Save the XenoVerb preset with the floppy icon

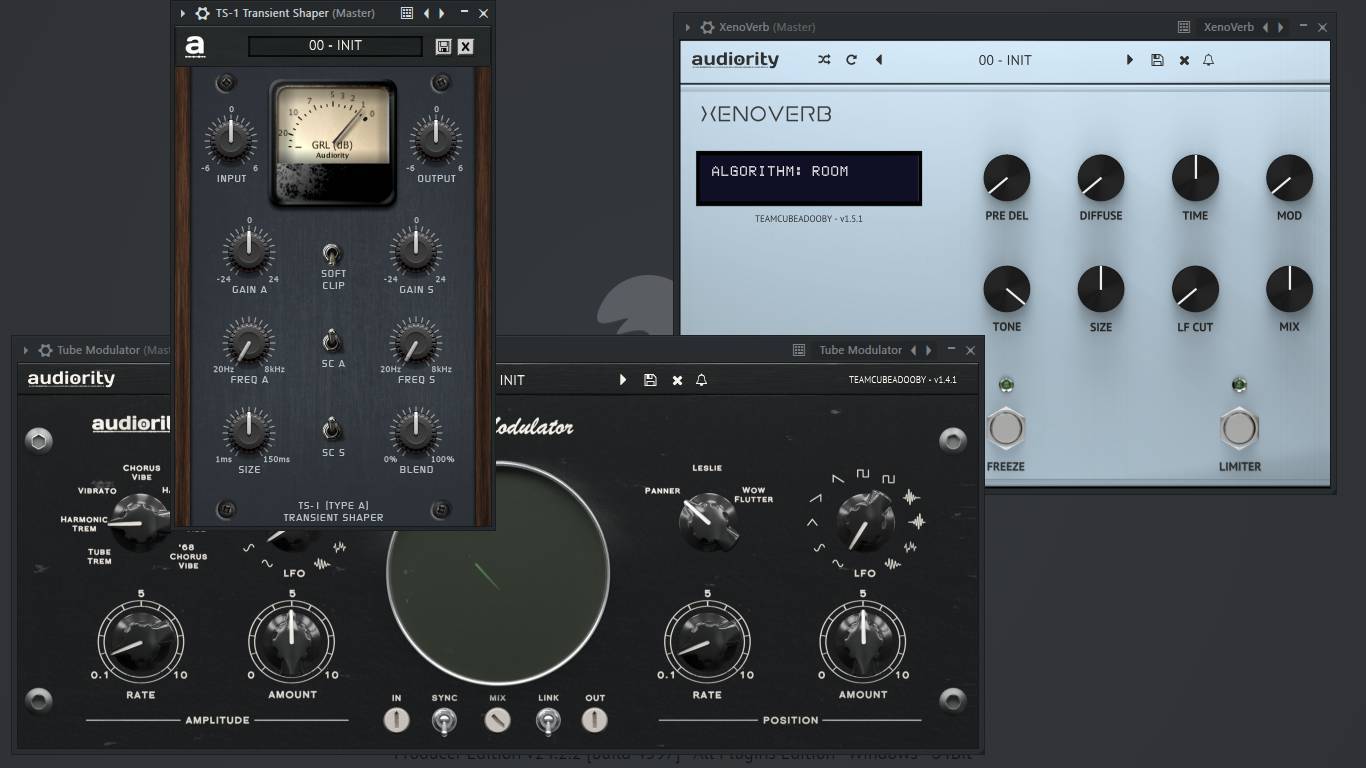point(1157,60)
